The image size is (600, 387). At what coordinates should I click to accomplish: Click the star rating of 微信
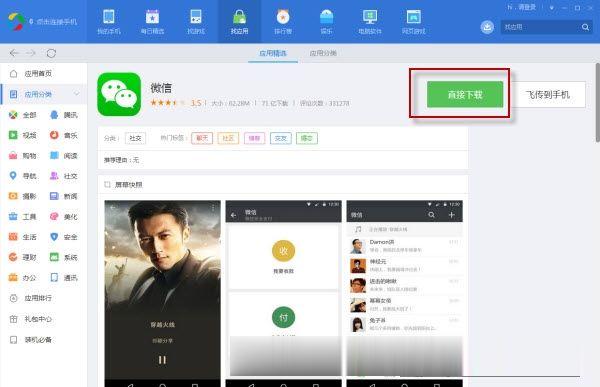[x=168, y=103]
